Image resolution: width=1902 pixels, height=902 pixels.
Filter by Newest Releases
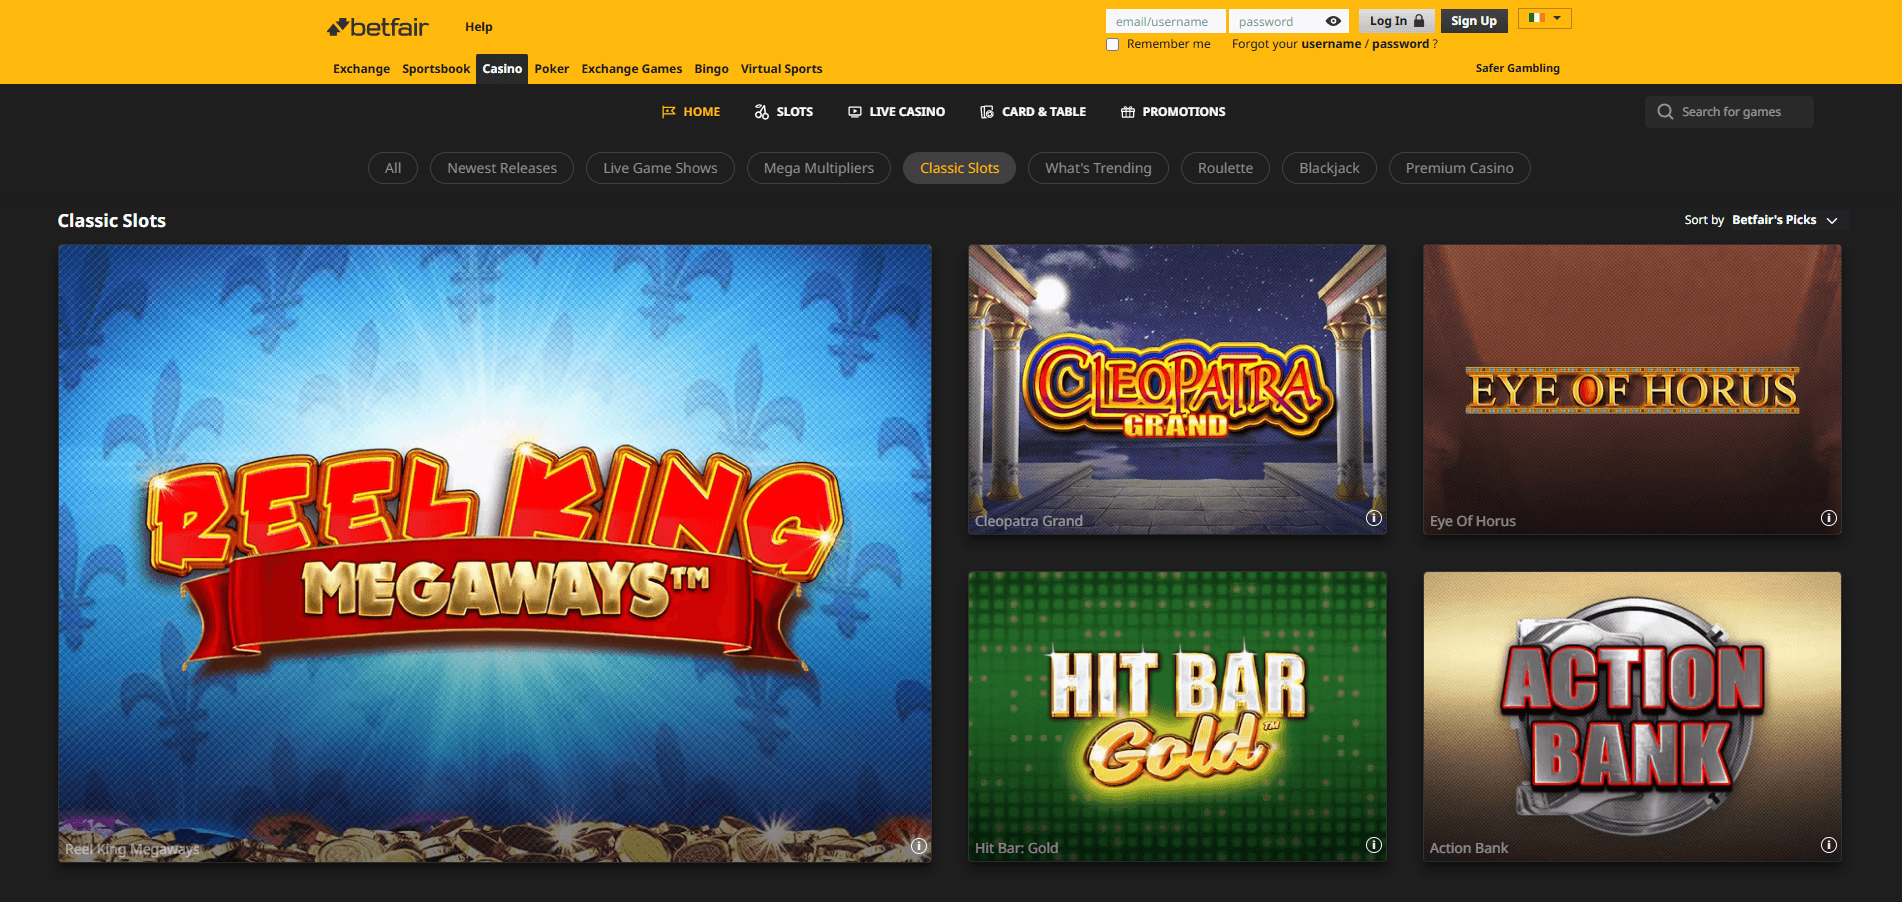coord(502,168)
